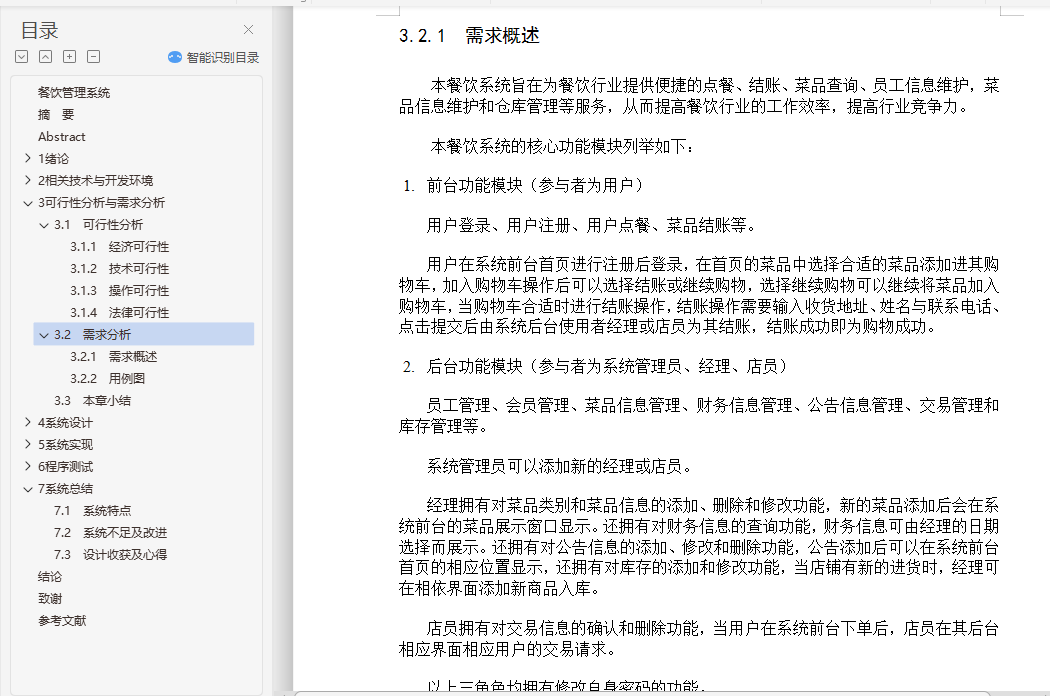Jump to 结论 entry

pos(50,577)
